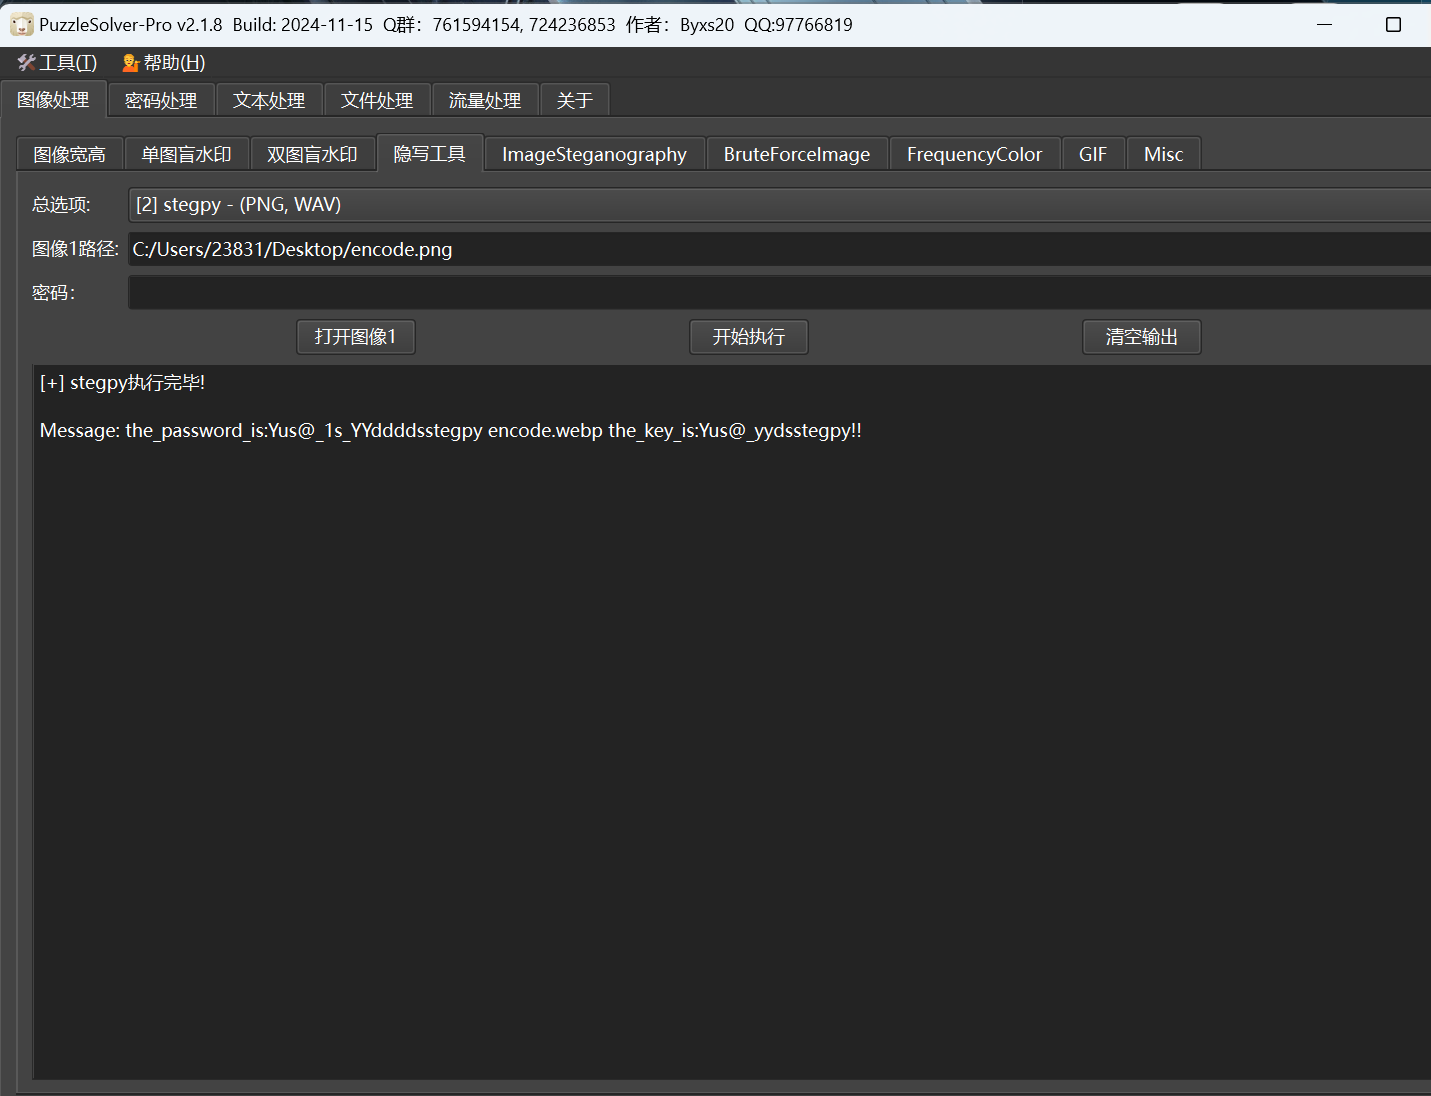This screenshot has width=1431, height=1096.
Task: Click the Message output line with password
Action: click(451, 431)
